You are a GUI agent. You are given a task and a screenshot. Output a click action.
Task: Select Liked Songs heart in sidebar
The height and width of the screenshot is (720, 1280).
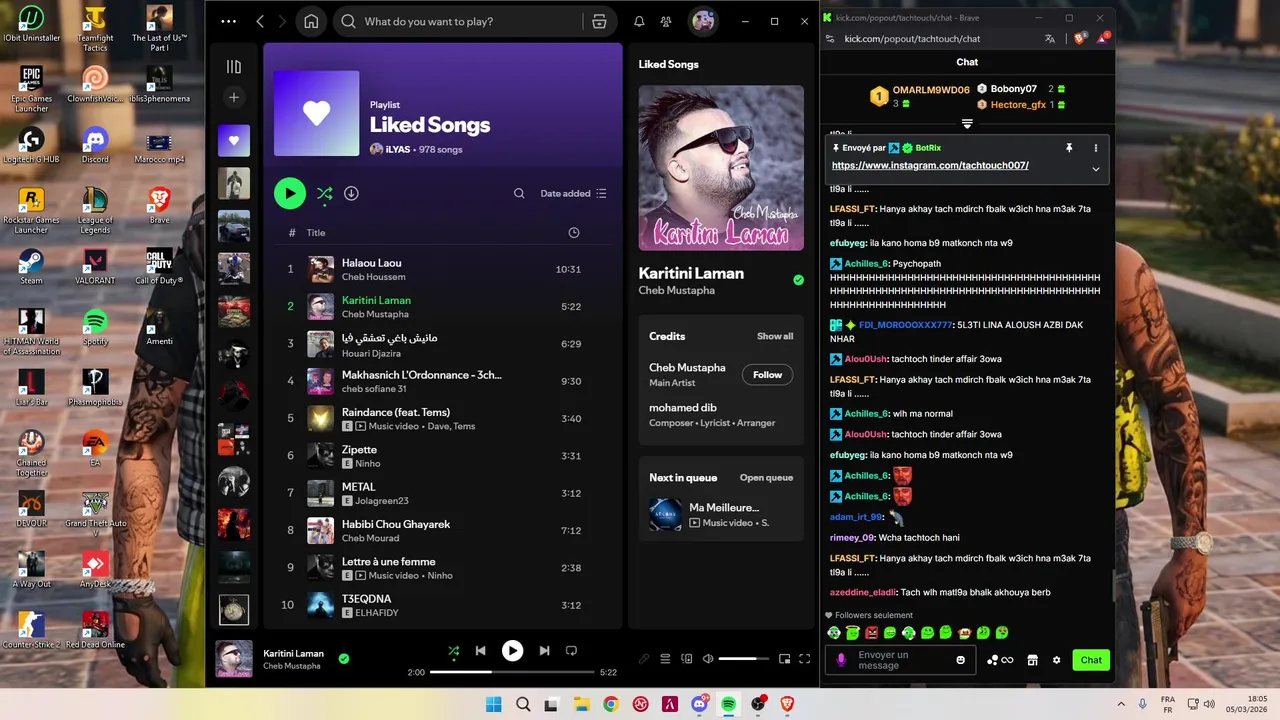tap(234, 141)
